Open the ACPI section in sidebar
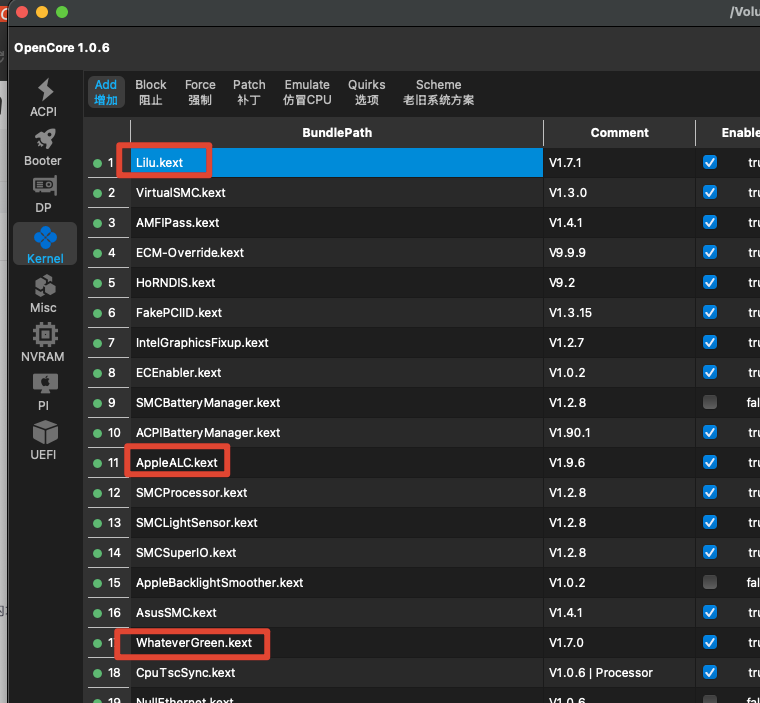The height and width of the screenshot is (703, 760). tap(44, 97)
